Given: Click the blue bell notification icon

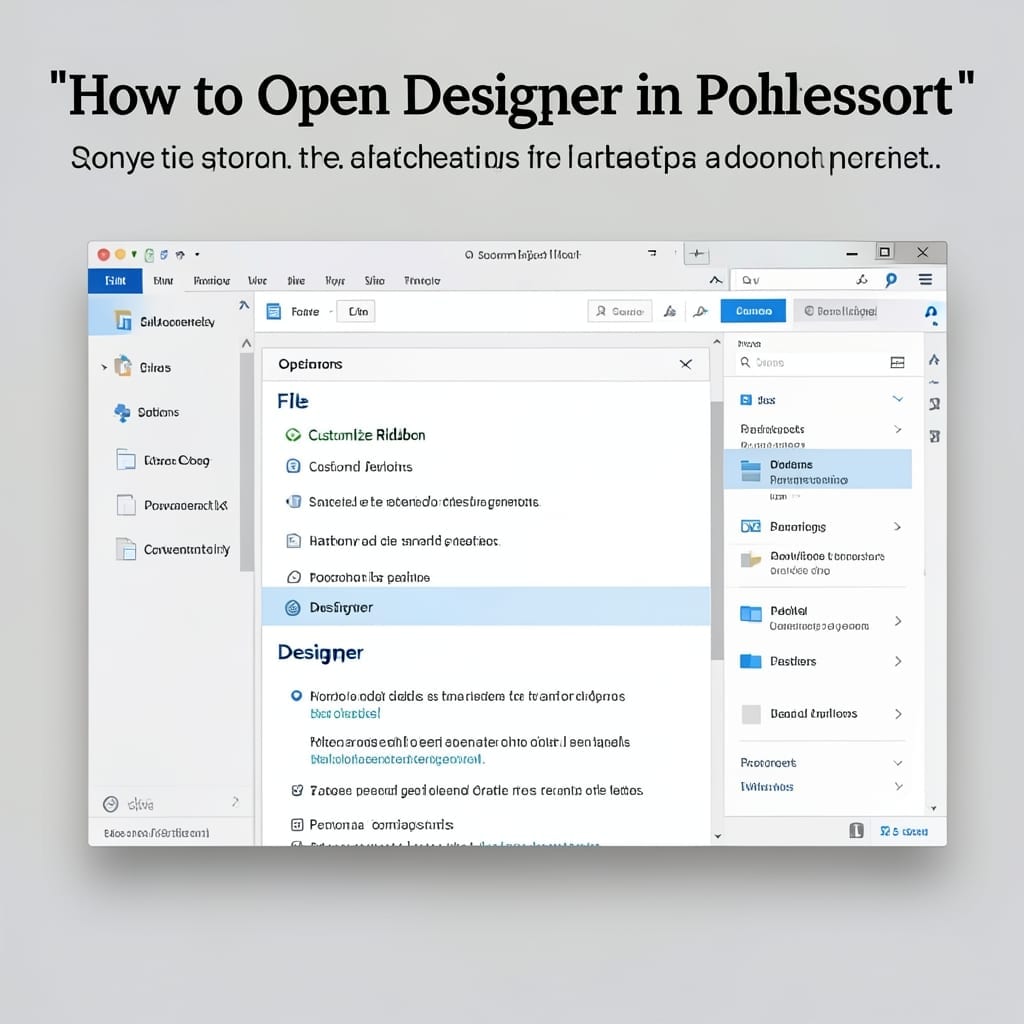Looking at the screenshot, I should click(x=931, y=313).
